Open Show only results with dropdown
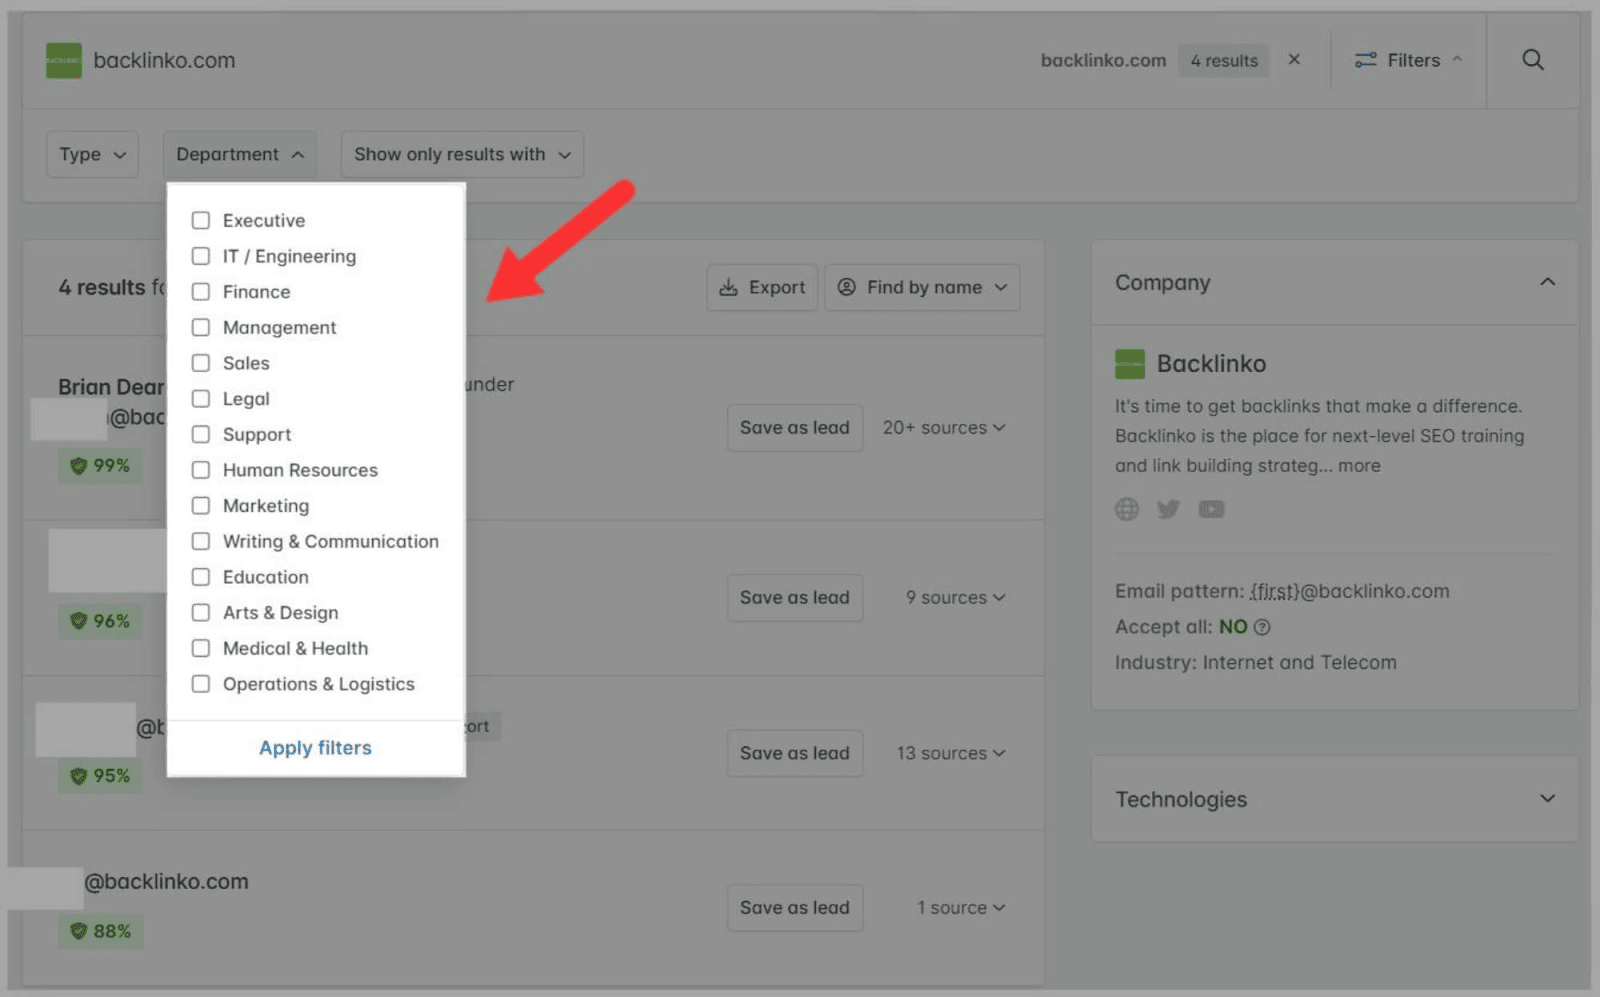1600x997 pixels. pyautogui.click(x=462, y=155)
